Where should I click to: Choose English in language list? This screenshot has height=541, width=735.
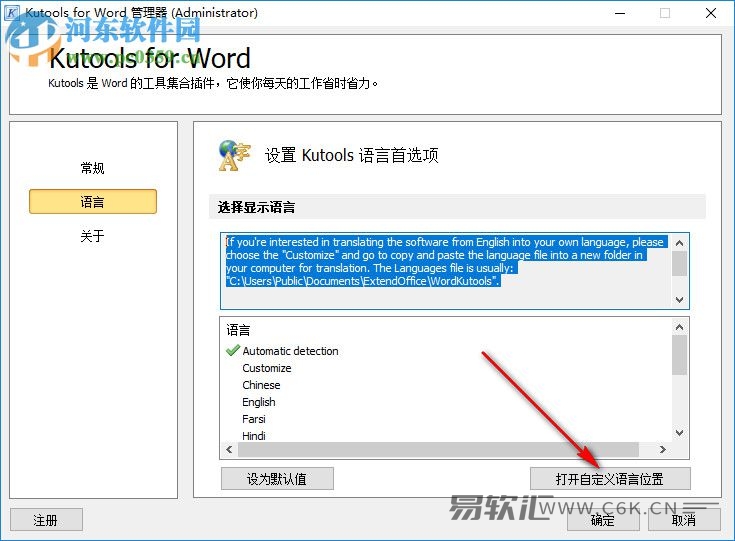(x=259, y=402)
